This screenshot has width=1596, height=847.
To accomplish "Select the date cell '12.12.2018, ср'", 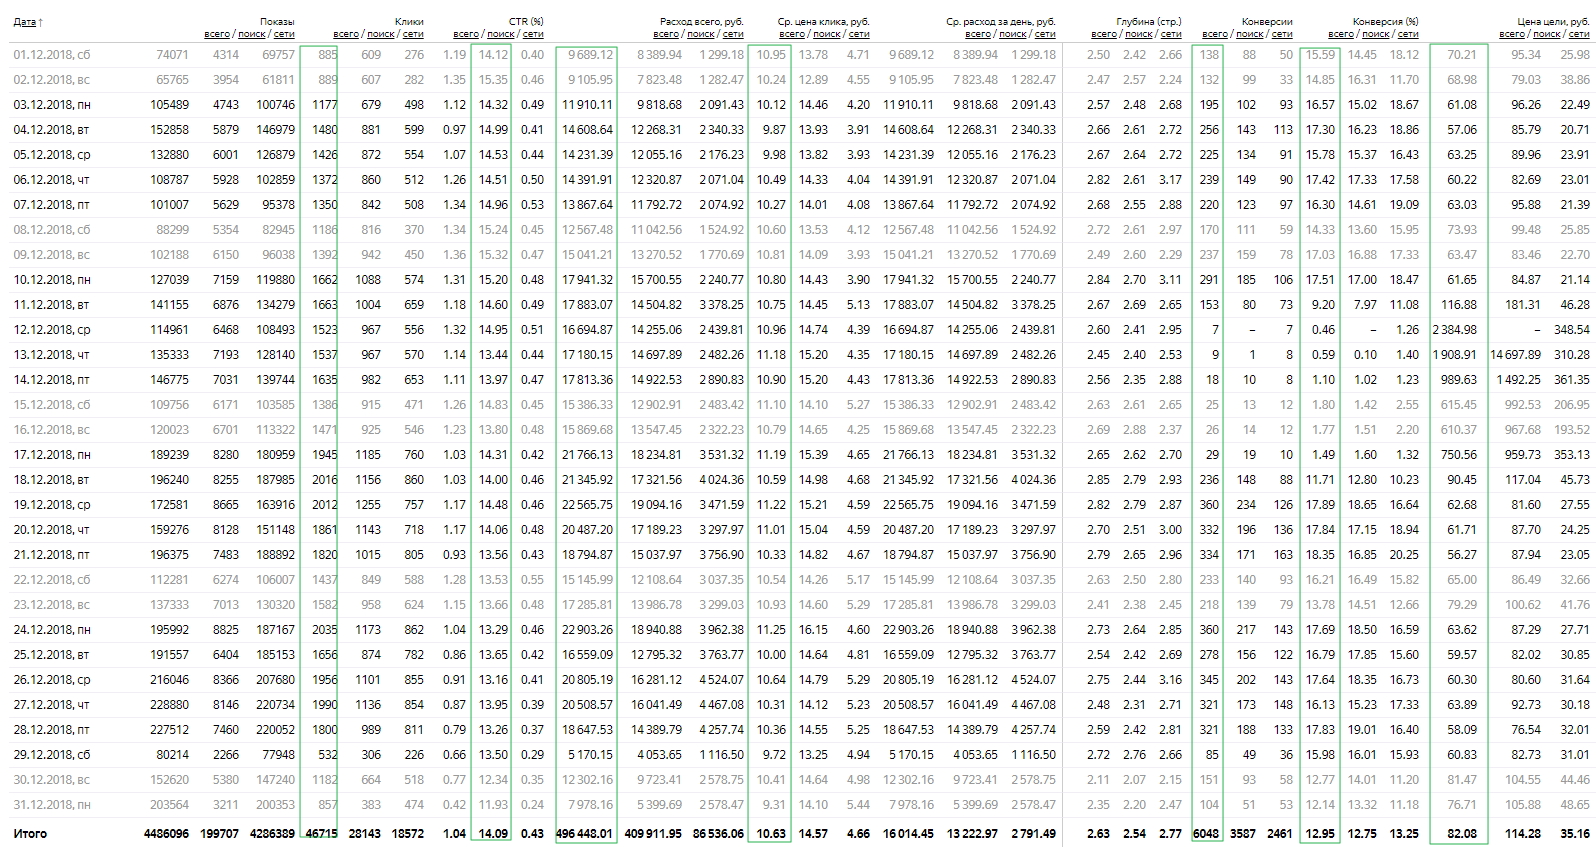I will (x=52, y=330).
